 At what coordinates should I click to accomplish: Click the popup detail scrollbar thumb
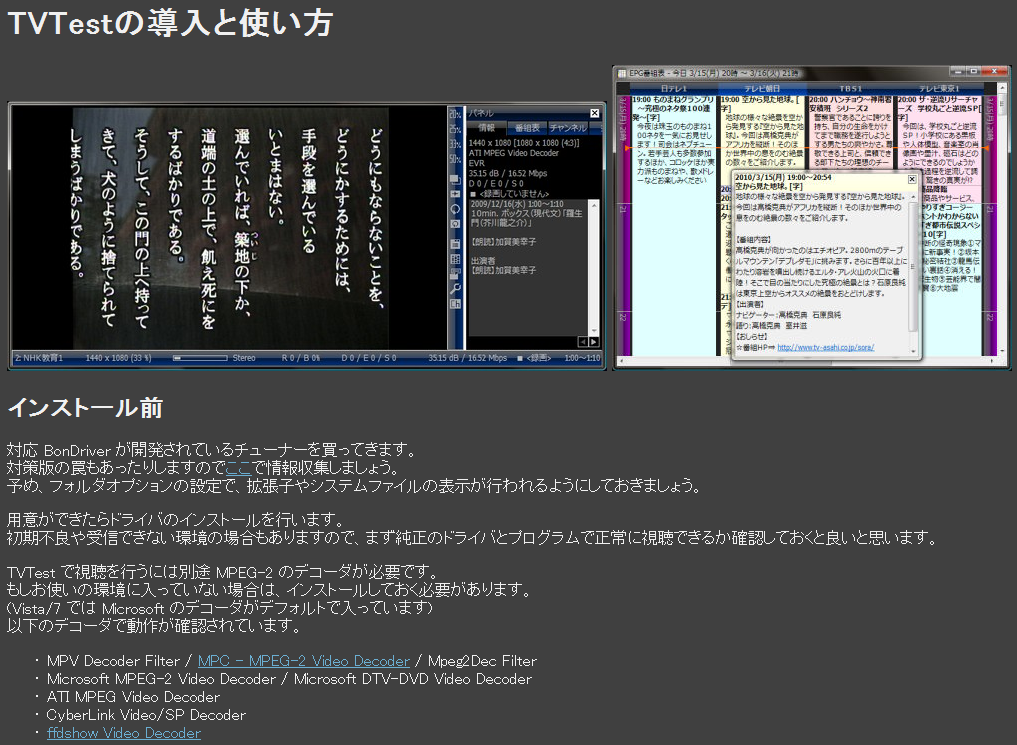pyautogui.click(x=913, y=266)
